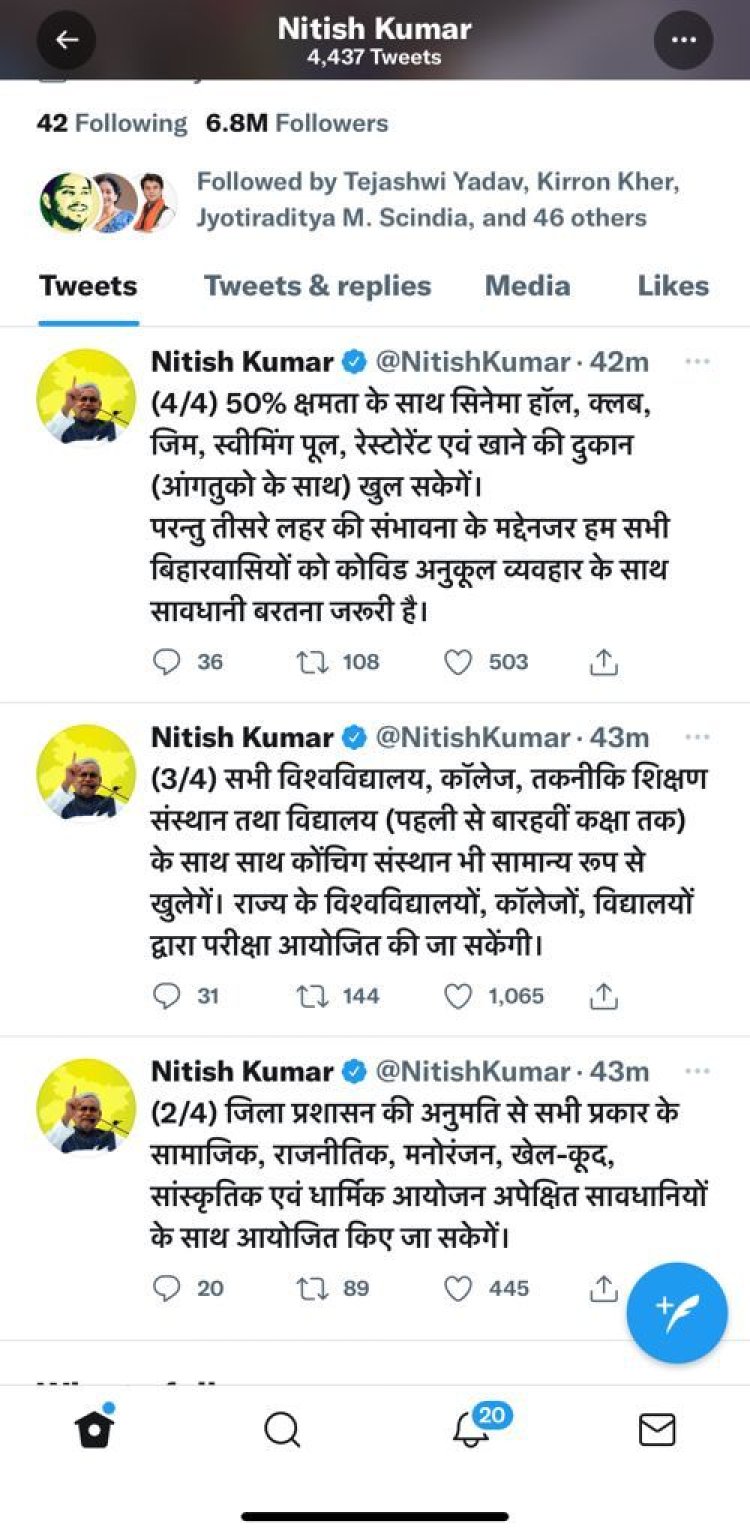Reply to the (4/4) tweet
750x1536 pixels.
(x=168, y=662)
